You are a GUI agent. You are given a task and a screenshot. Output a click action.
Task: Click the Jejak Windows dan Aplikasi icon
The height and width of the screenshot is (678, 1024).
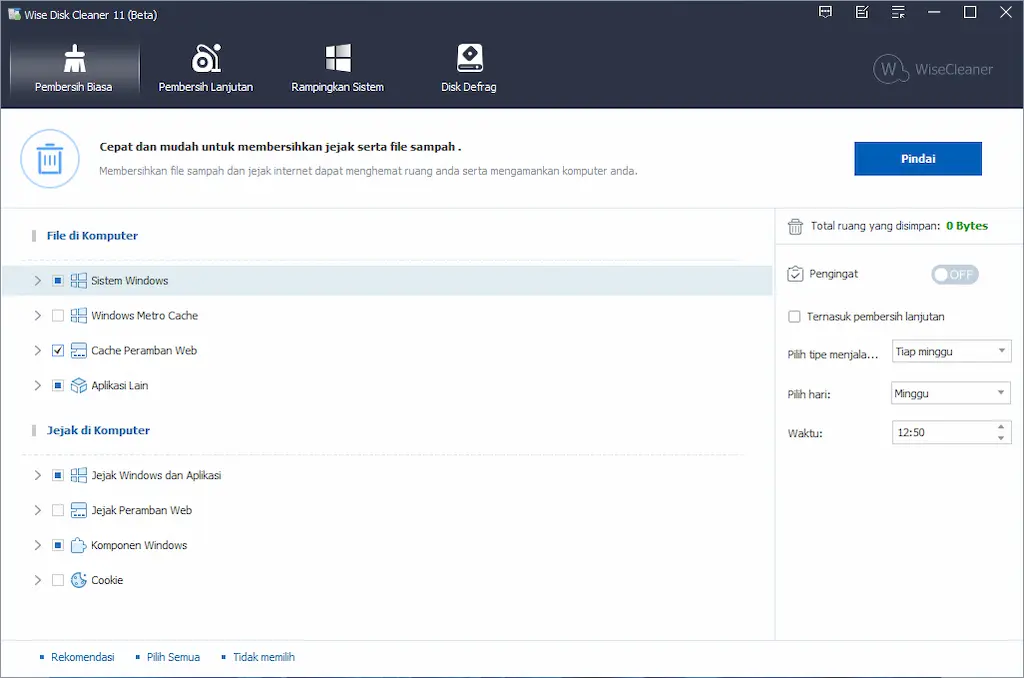coord(78,476)
